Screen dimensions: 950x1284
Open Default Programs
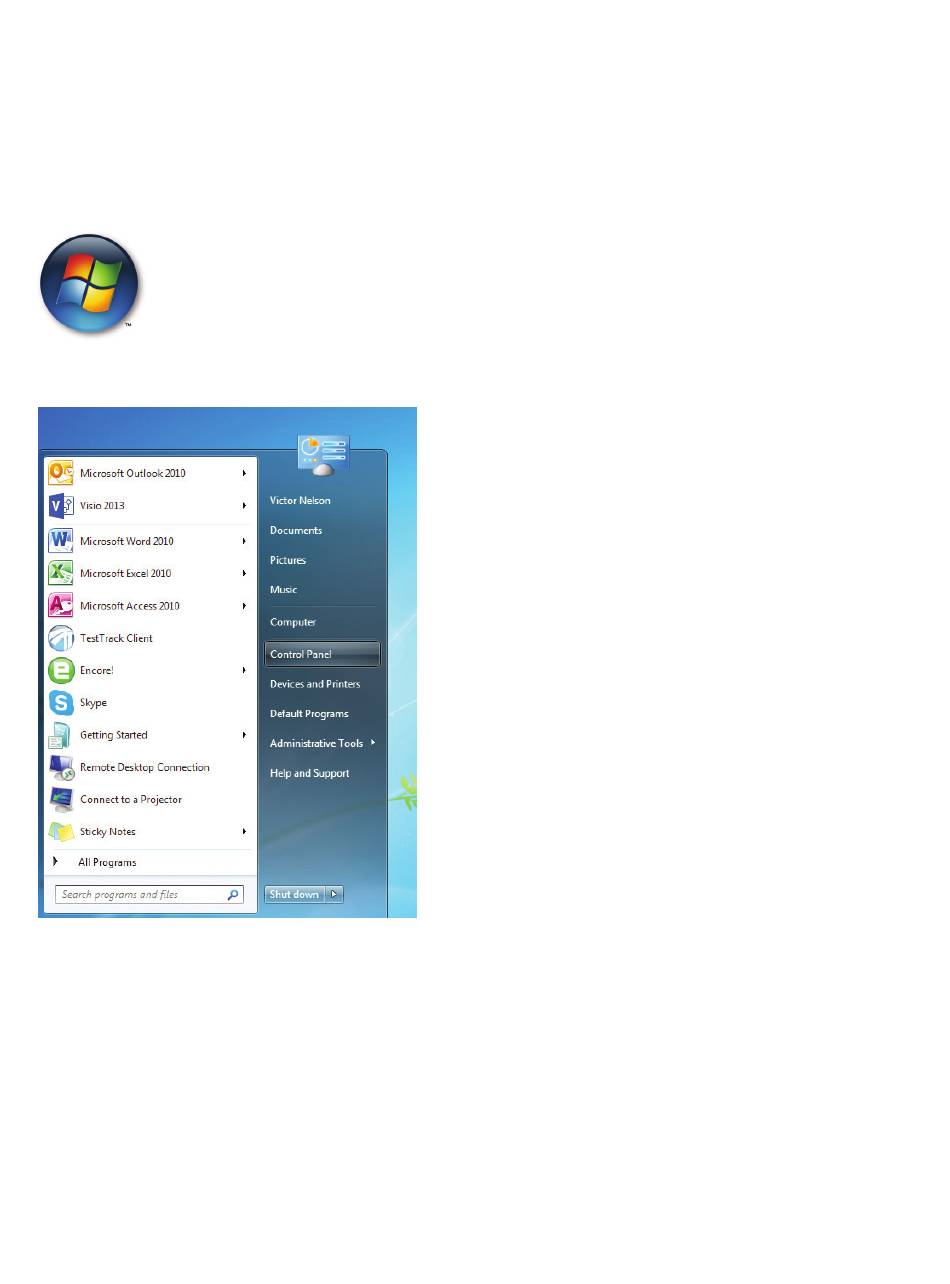click(309, 714)
